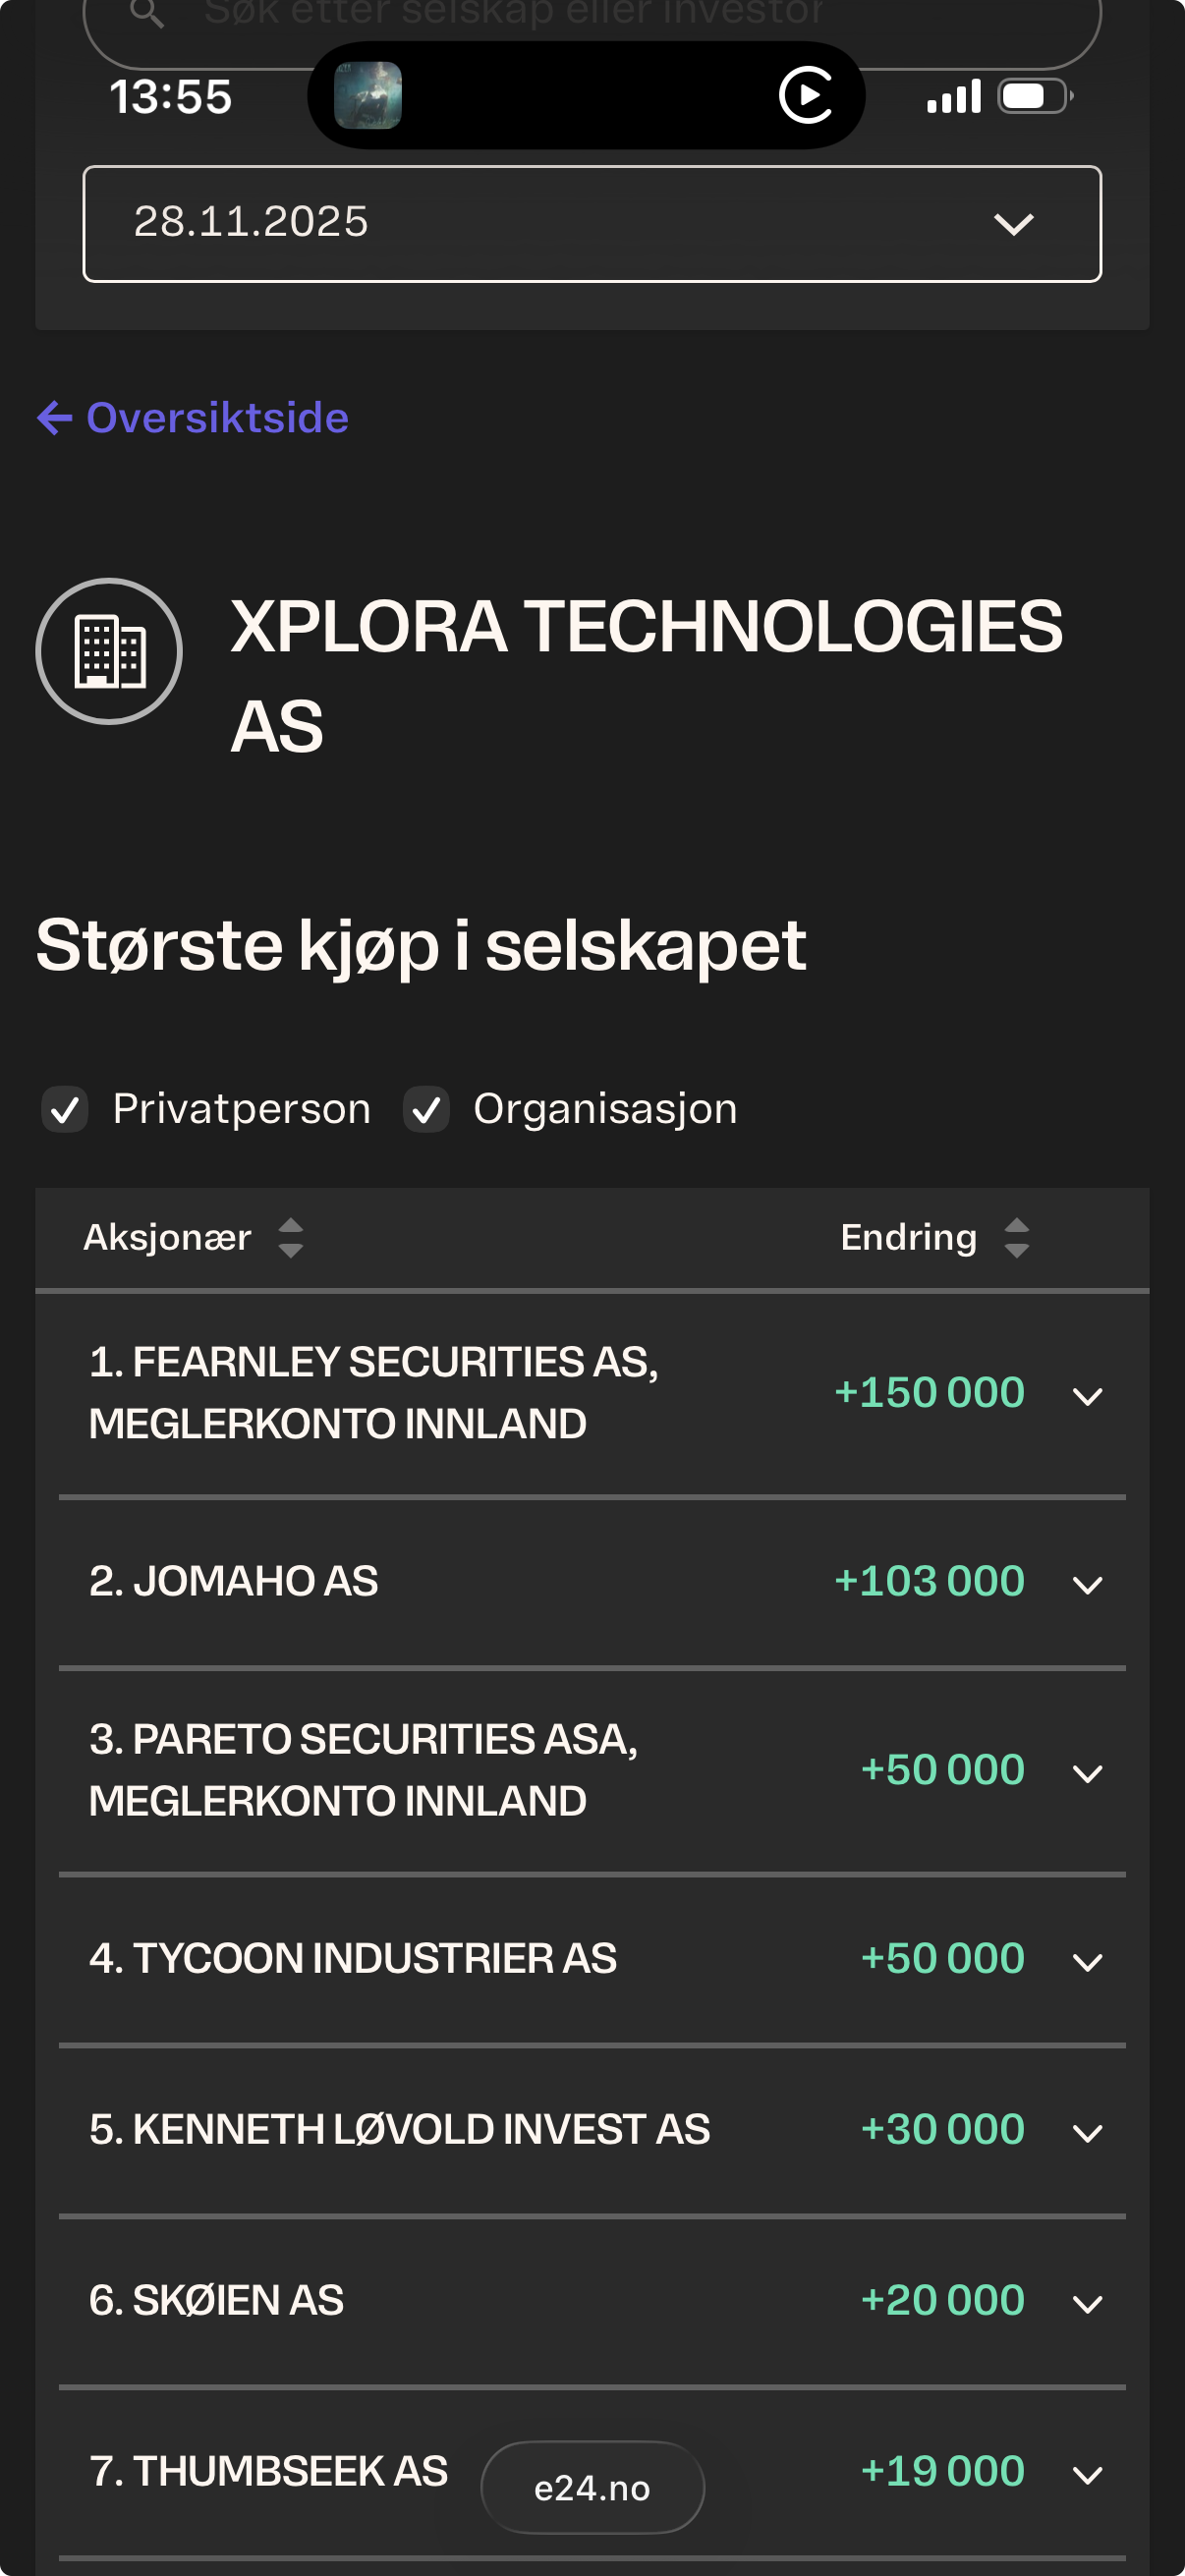Expand the THUMBSEEK AS row chevron

tap(1087, 2475)
